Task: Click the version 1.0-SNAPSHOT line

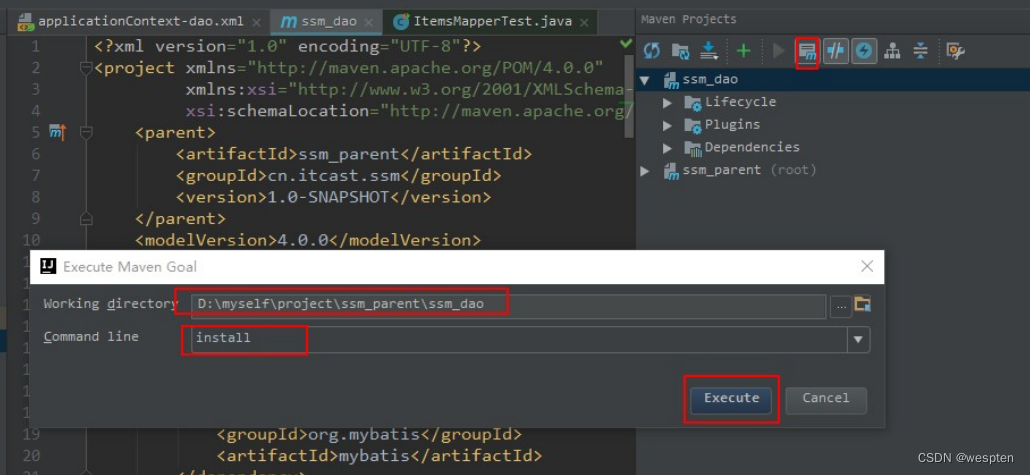Action: [x=333, y=197]
